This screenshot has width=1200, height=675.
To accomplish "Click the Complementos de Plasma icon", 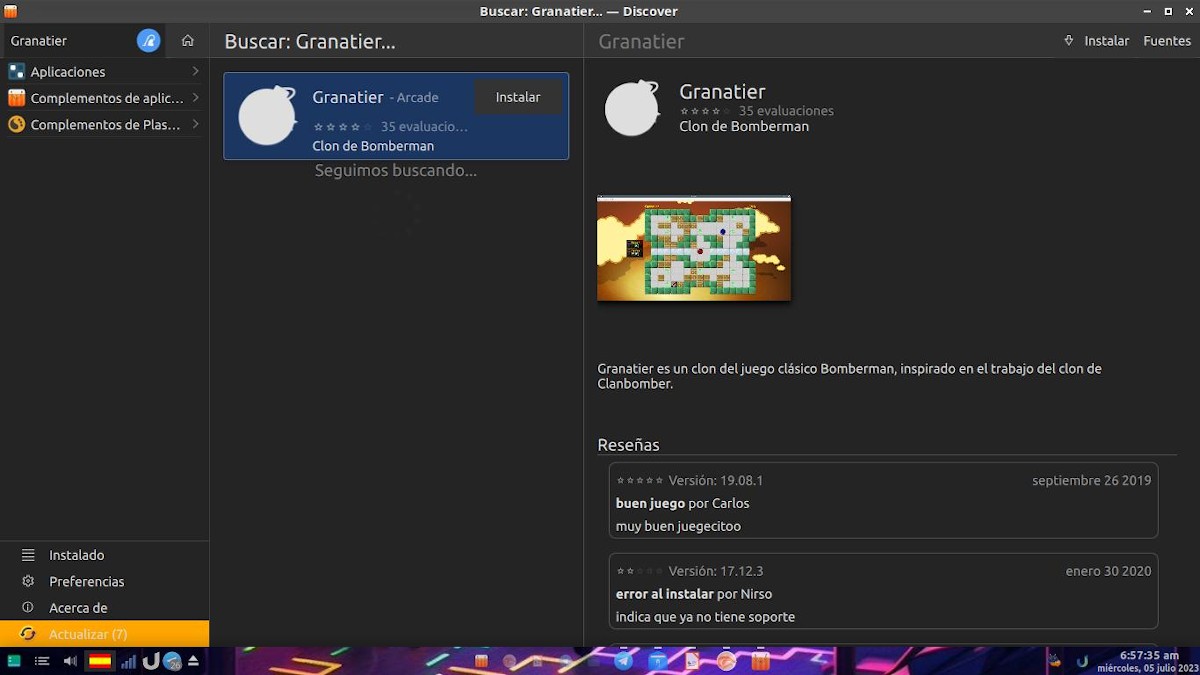I will coord(16,125).
